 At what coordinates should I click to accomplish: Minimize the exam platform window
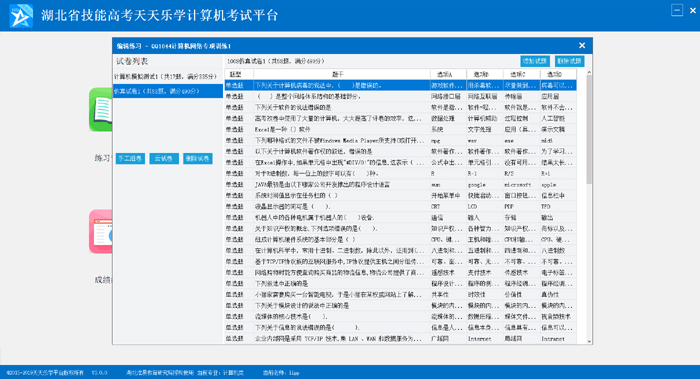point(677,10)
